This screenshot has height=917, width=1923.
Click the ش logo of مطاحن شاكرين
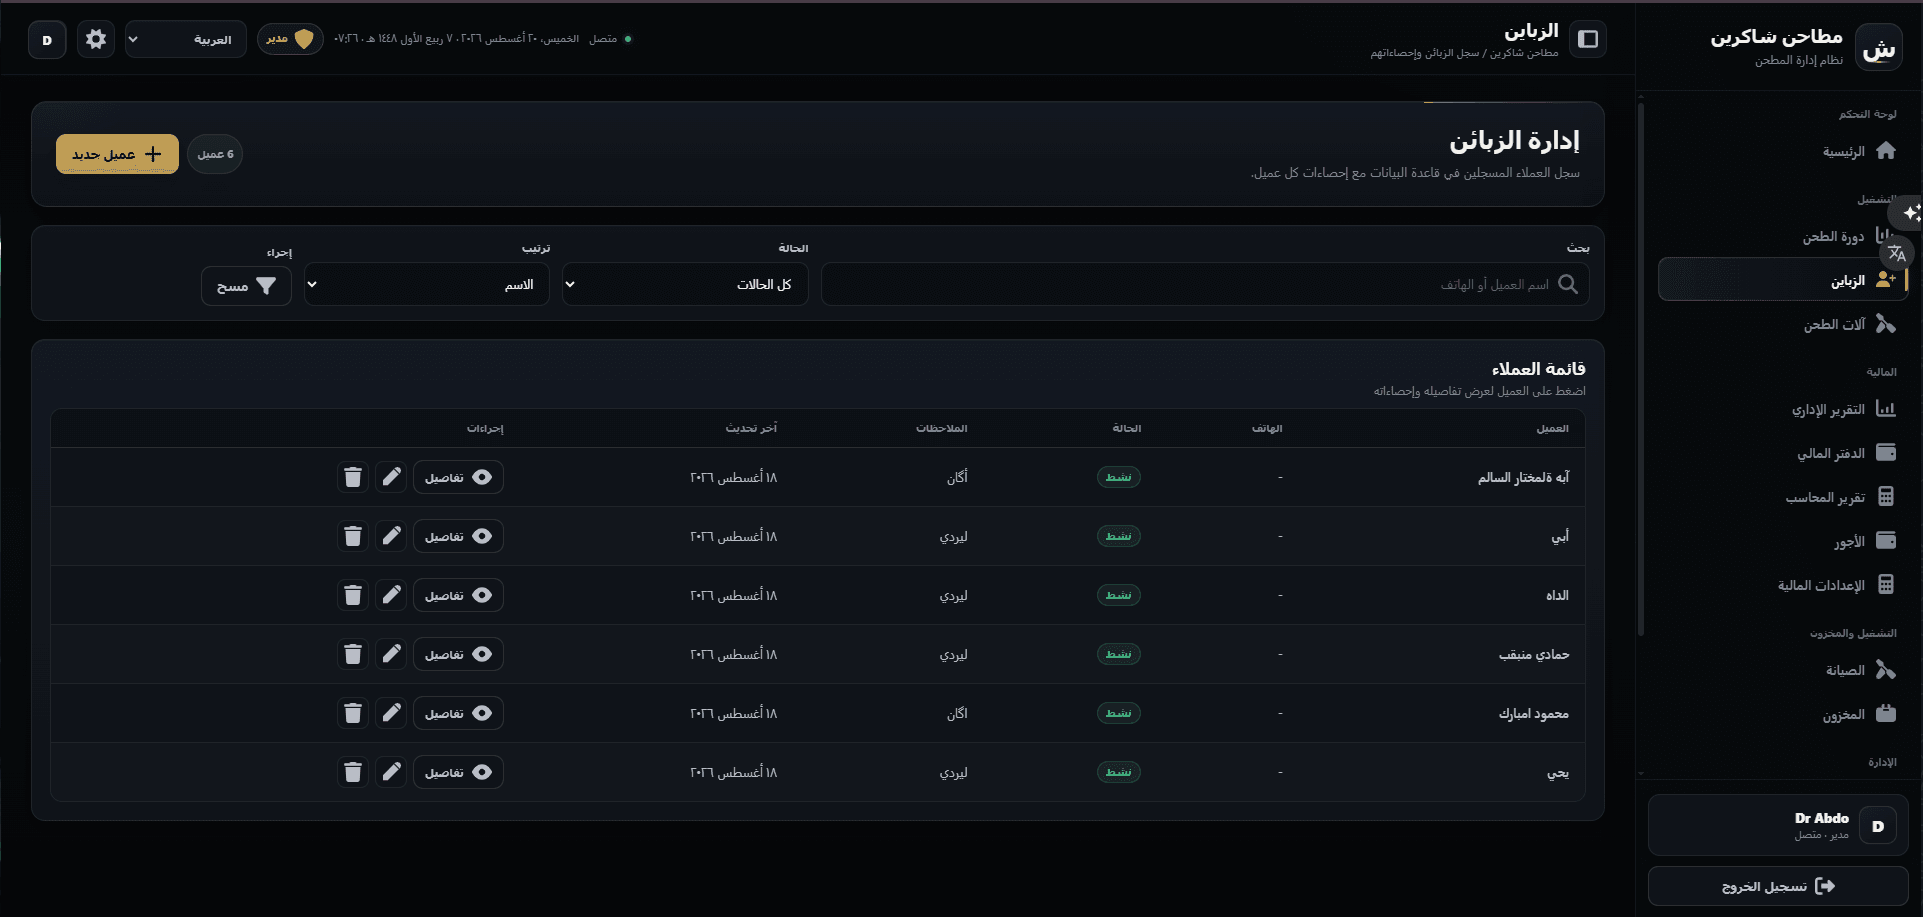(1879, 47)
